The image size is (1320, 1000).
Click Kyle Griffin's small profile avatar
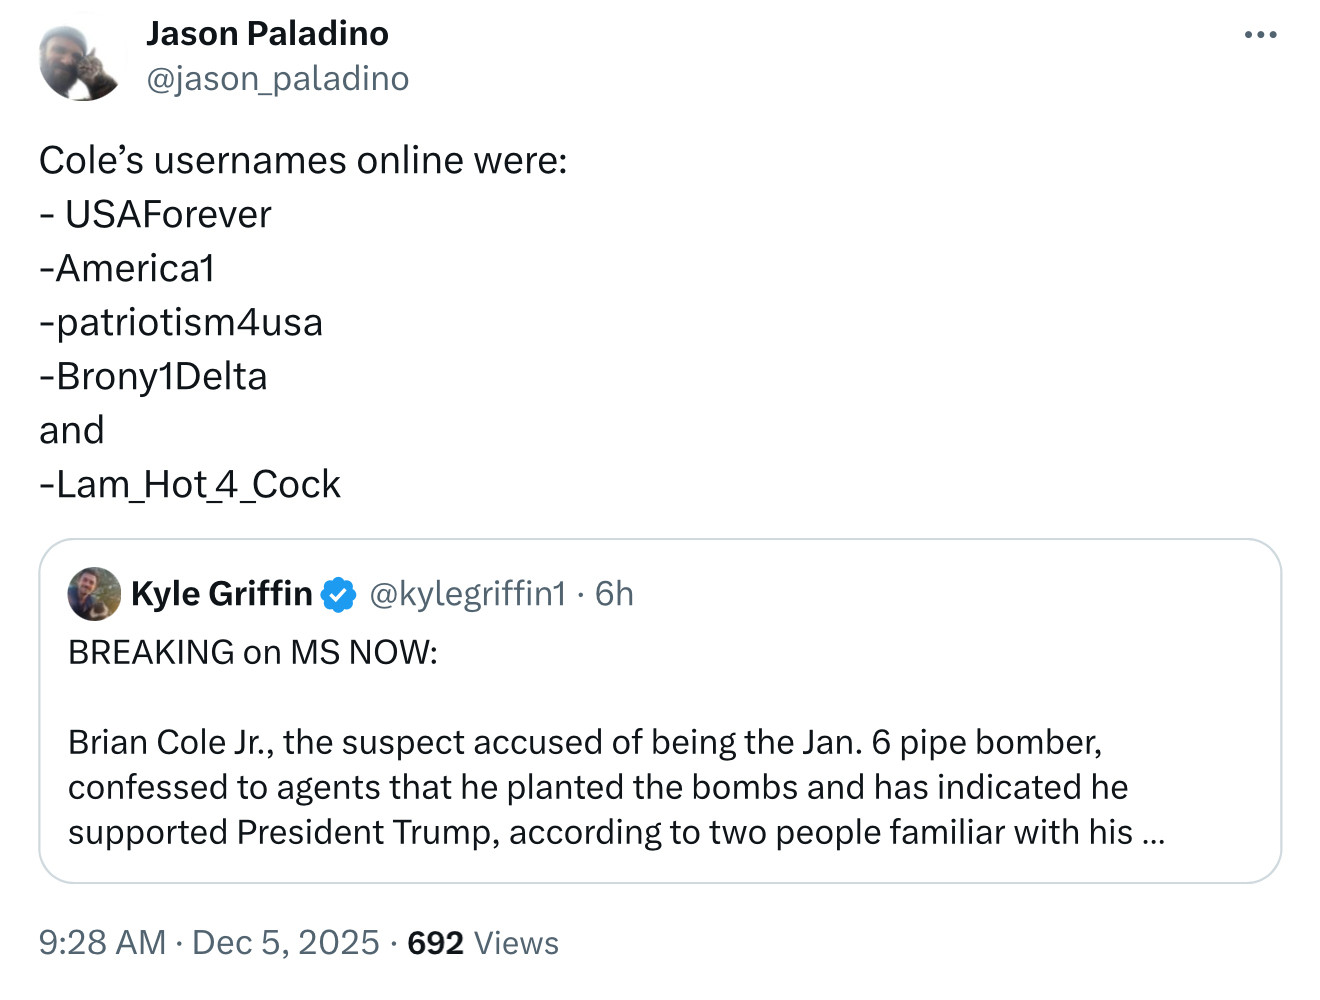(94, 594)
